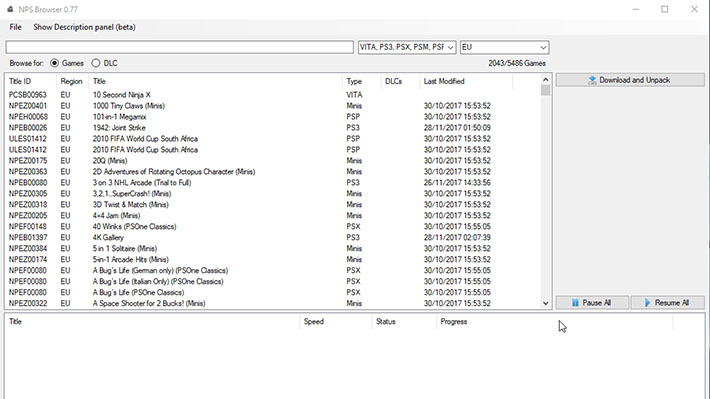Click Progress column header in download queue
This screenshot has height=399, width=710.
[555, 322]
